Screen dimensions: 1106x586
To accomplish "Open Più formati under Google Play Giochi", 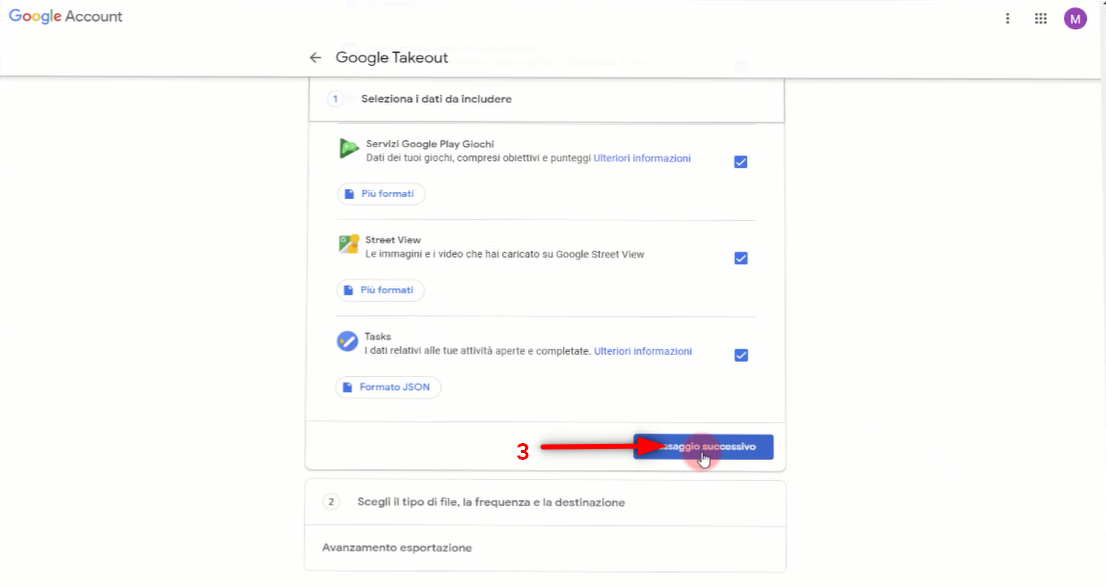I will pos(381,194).
